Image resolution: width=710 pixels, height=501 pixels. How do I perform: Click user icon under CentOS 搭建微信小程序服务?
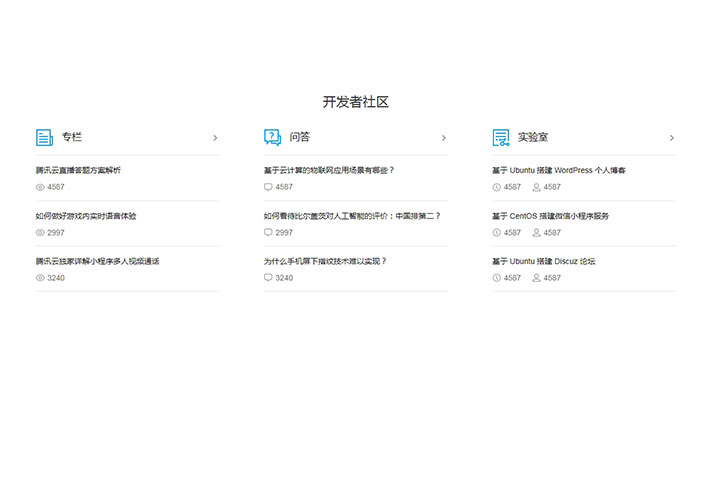[536, 232]
